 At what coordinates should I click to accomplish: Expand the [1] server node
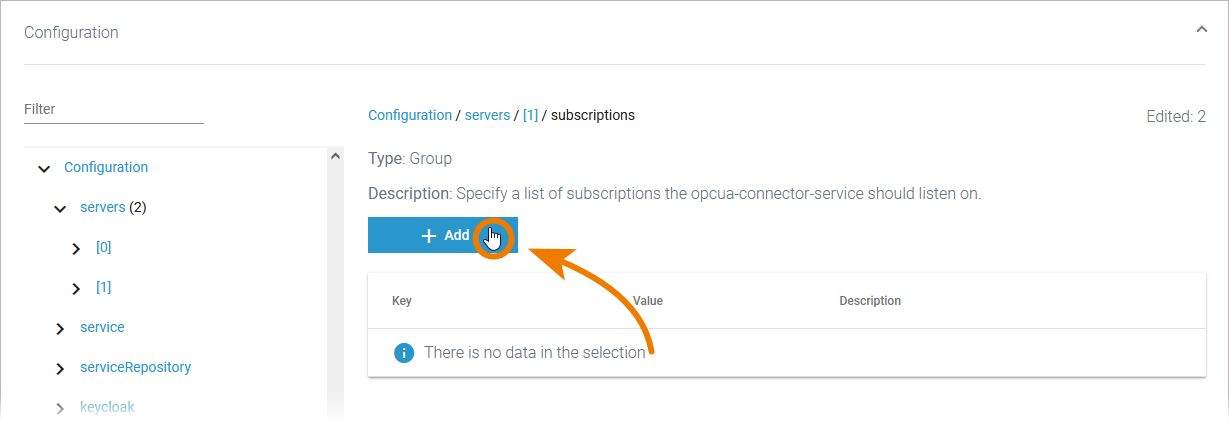76,289
